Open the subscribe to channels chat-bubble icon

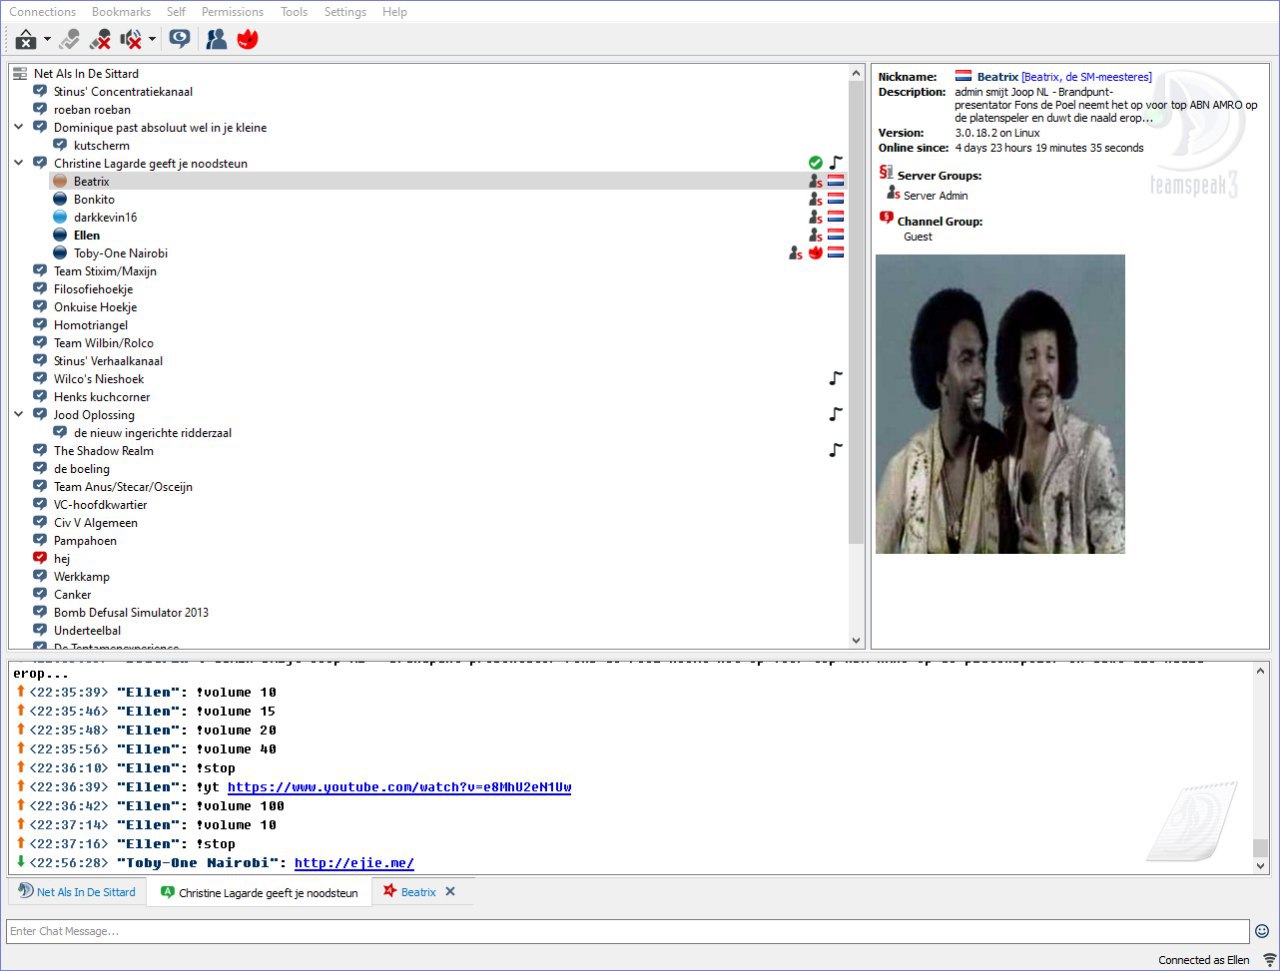(179, 39)
